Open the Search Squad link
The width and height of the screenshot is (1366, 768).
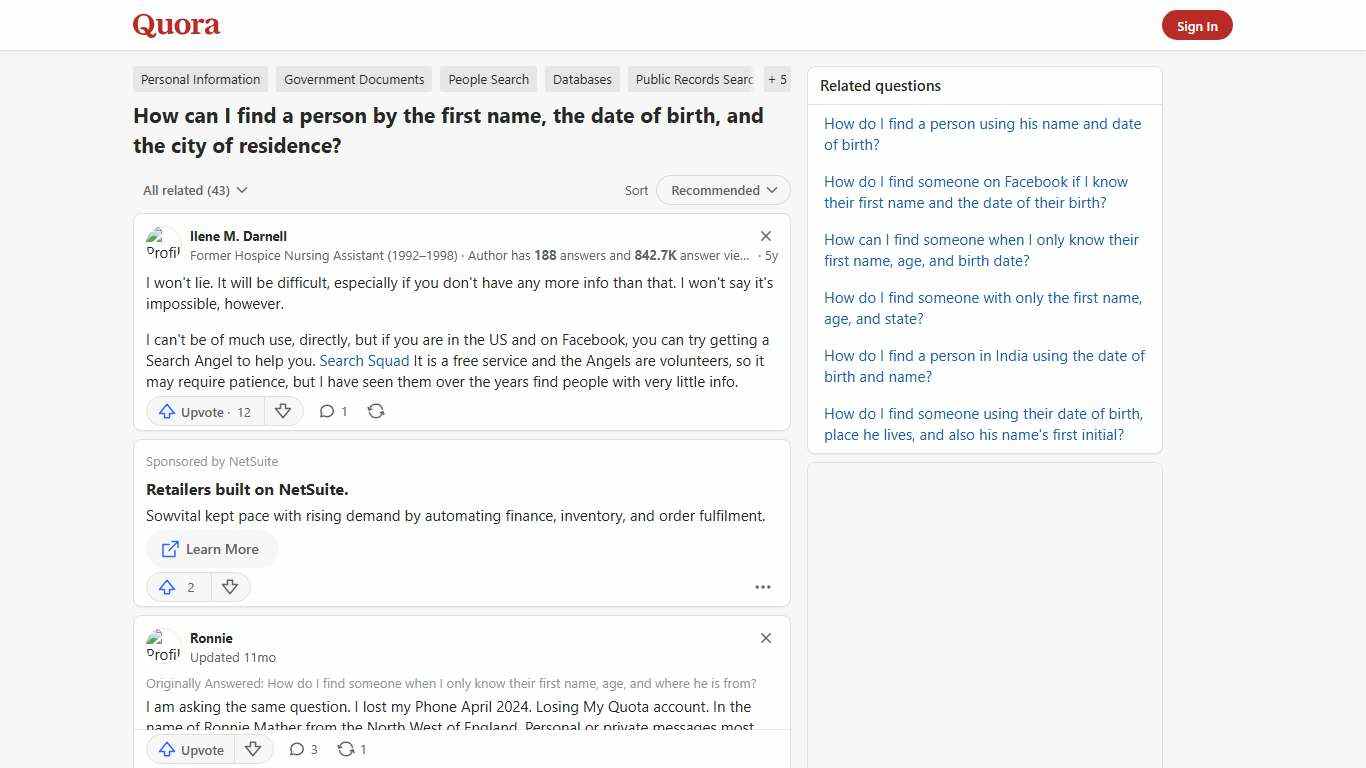364,360
